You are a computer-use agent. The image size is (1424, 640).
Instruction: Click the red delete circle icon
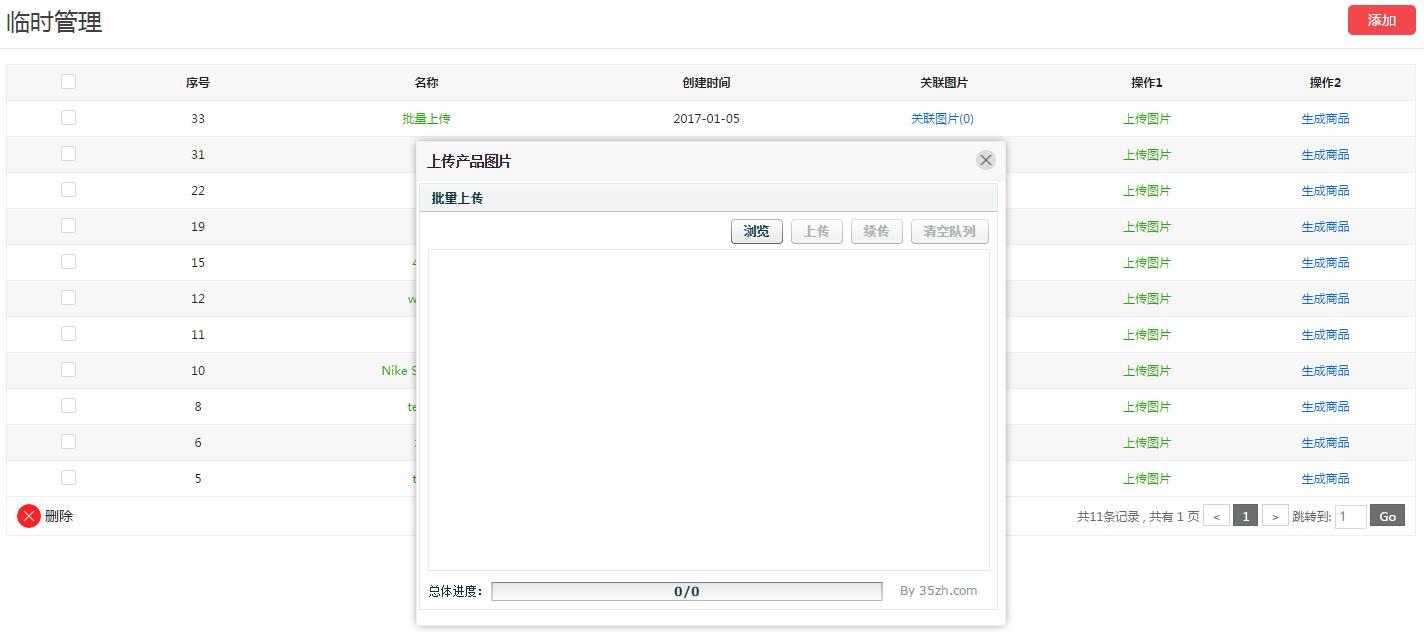(x=28, y=516)
